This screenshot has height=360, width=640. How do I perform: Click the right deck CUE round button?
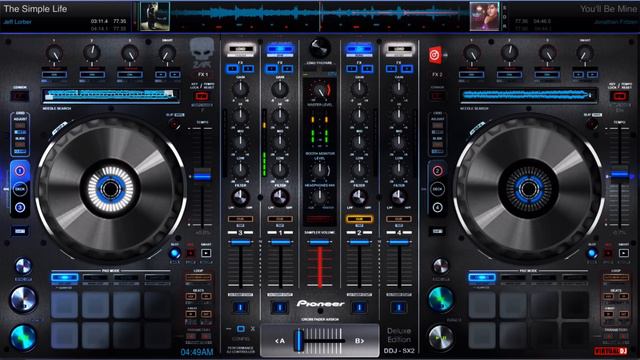(441, 300)
